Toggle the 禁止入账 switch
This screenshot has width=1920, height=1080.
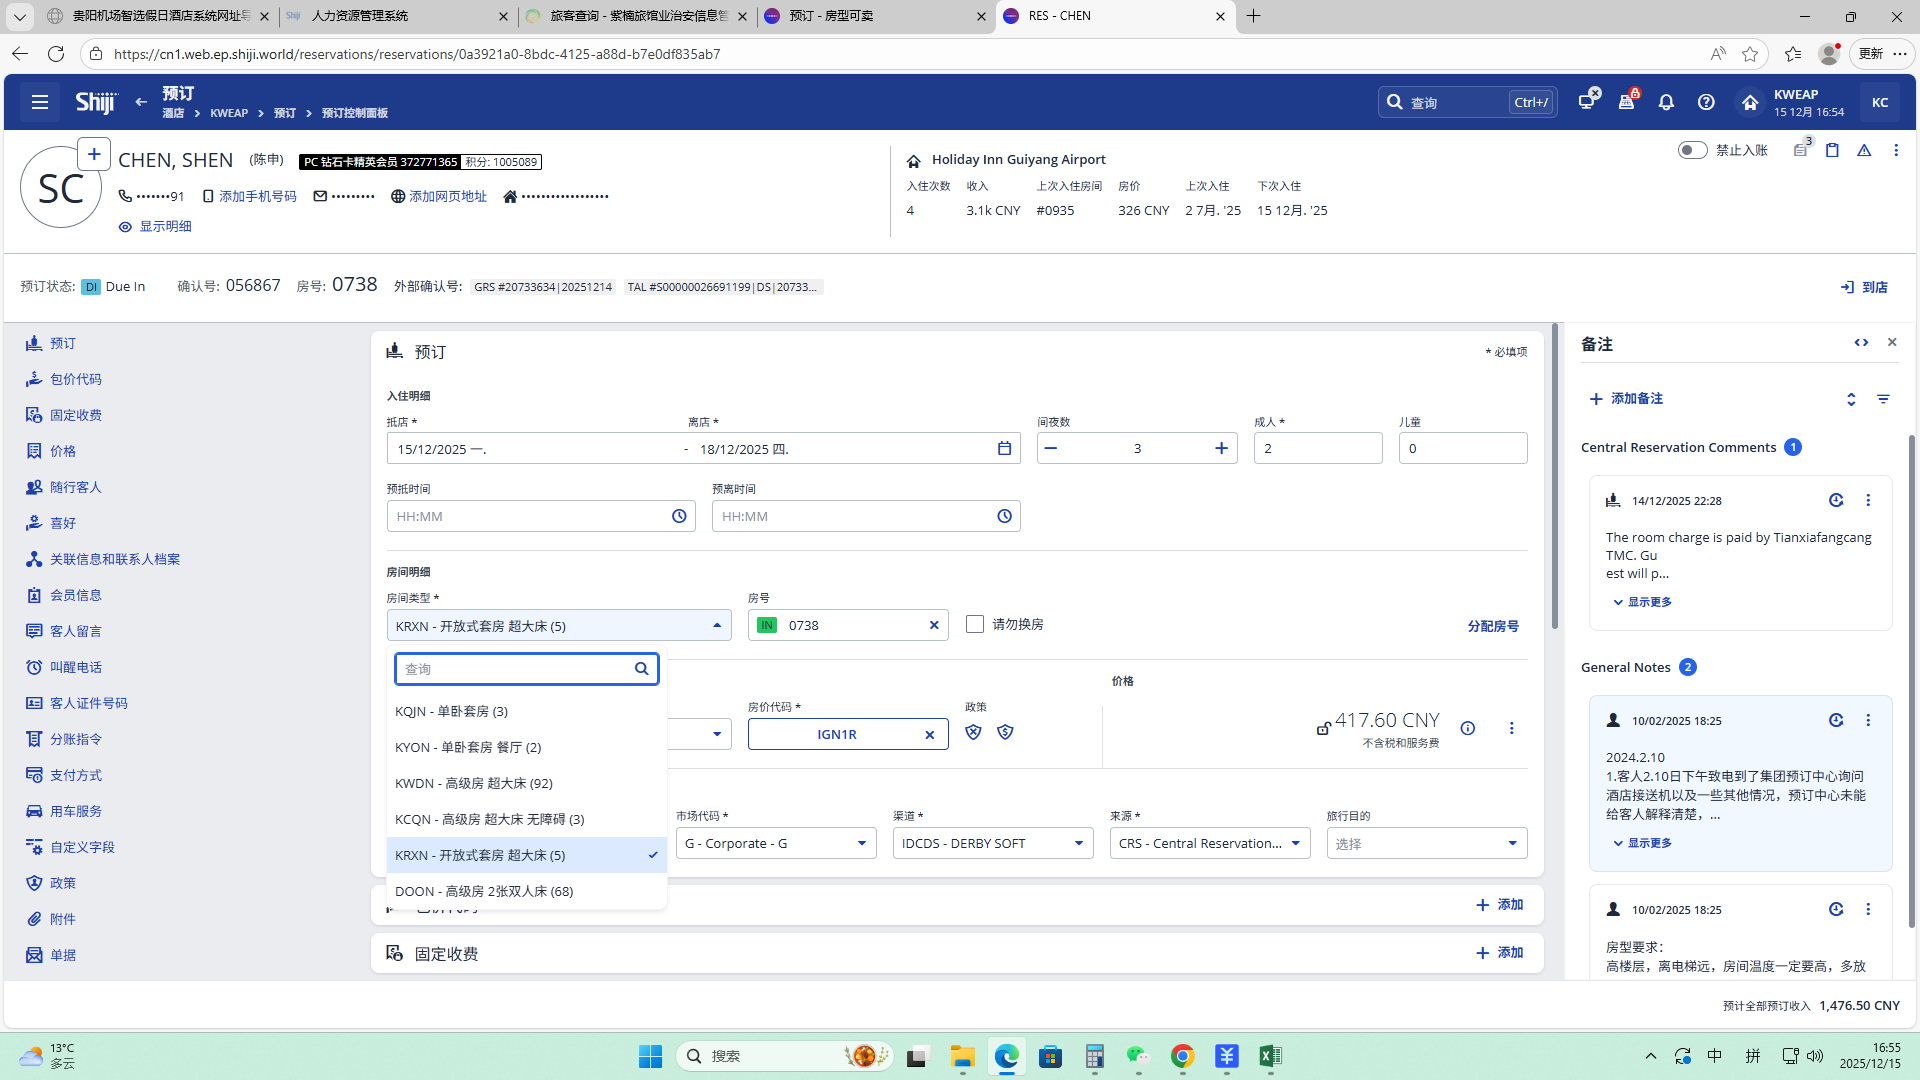pyautogui.click(x=1692, y=150)
